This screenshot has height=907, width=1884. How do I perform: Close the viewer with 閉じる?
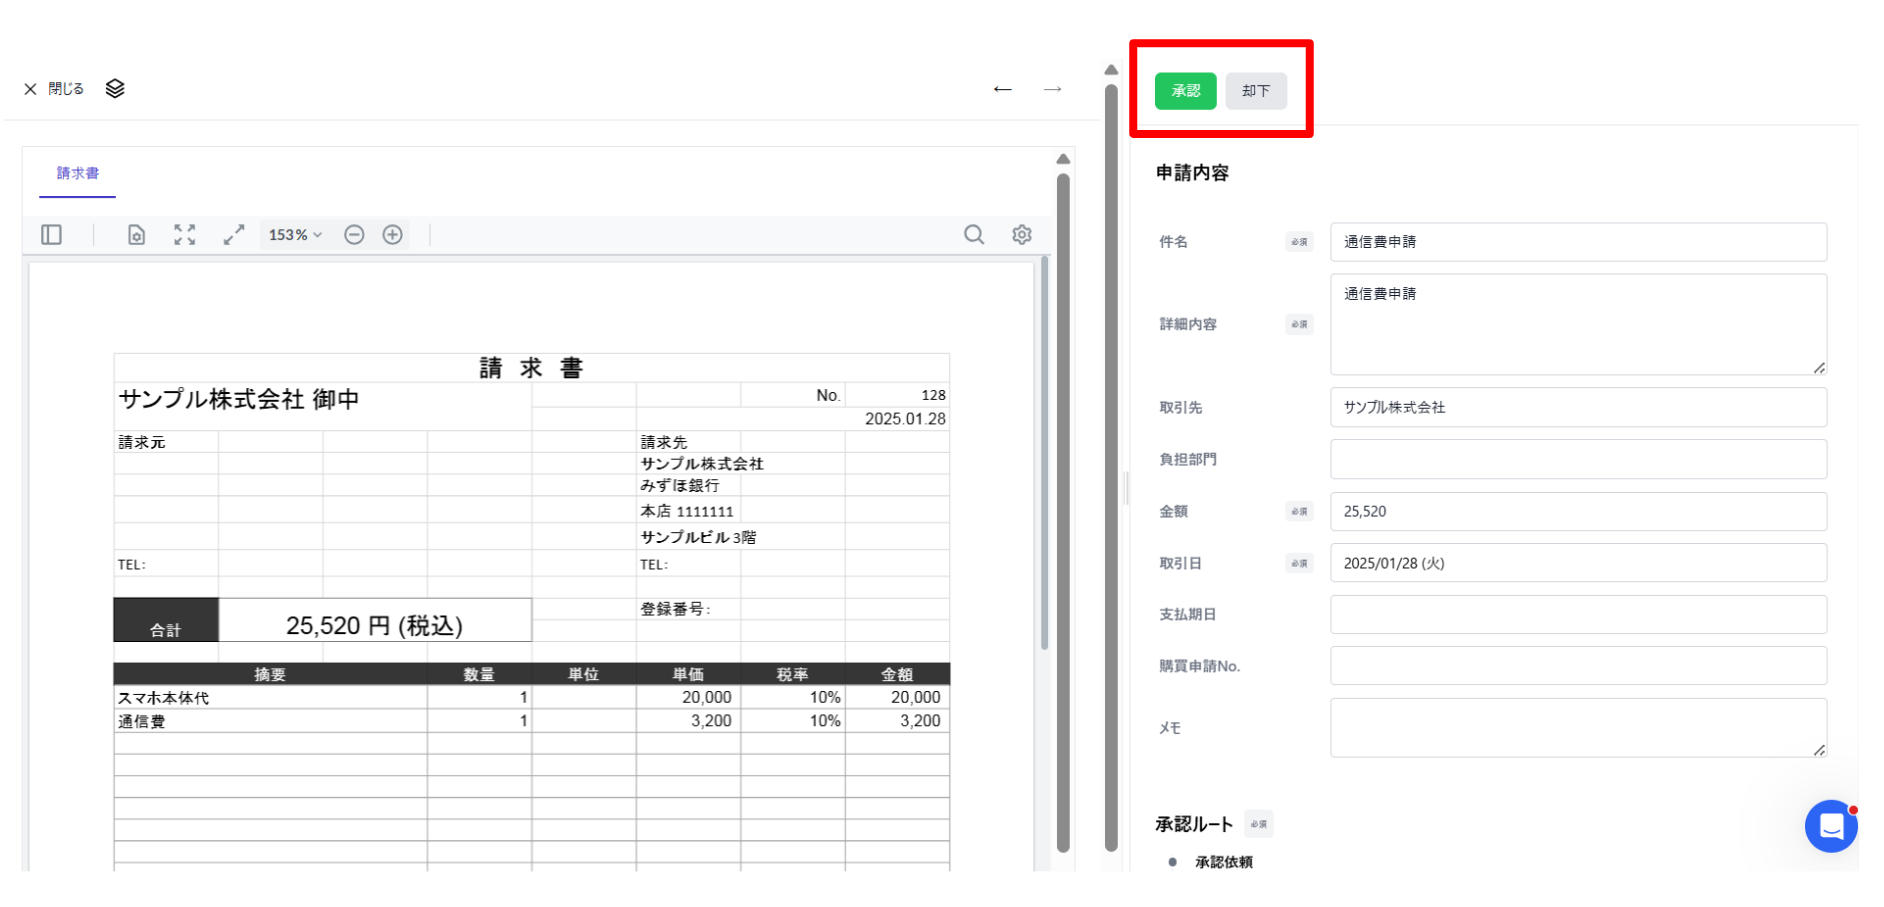point(54,89)
